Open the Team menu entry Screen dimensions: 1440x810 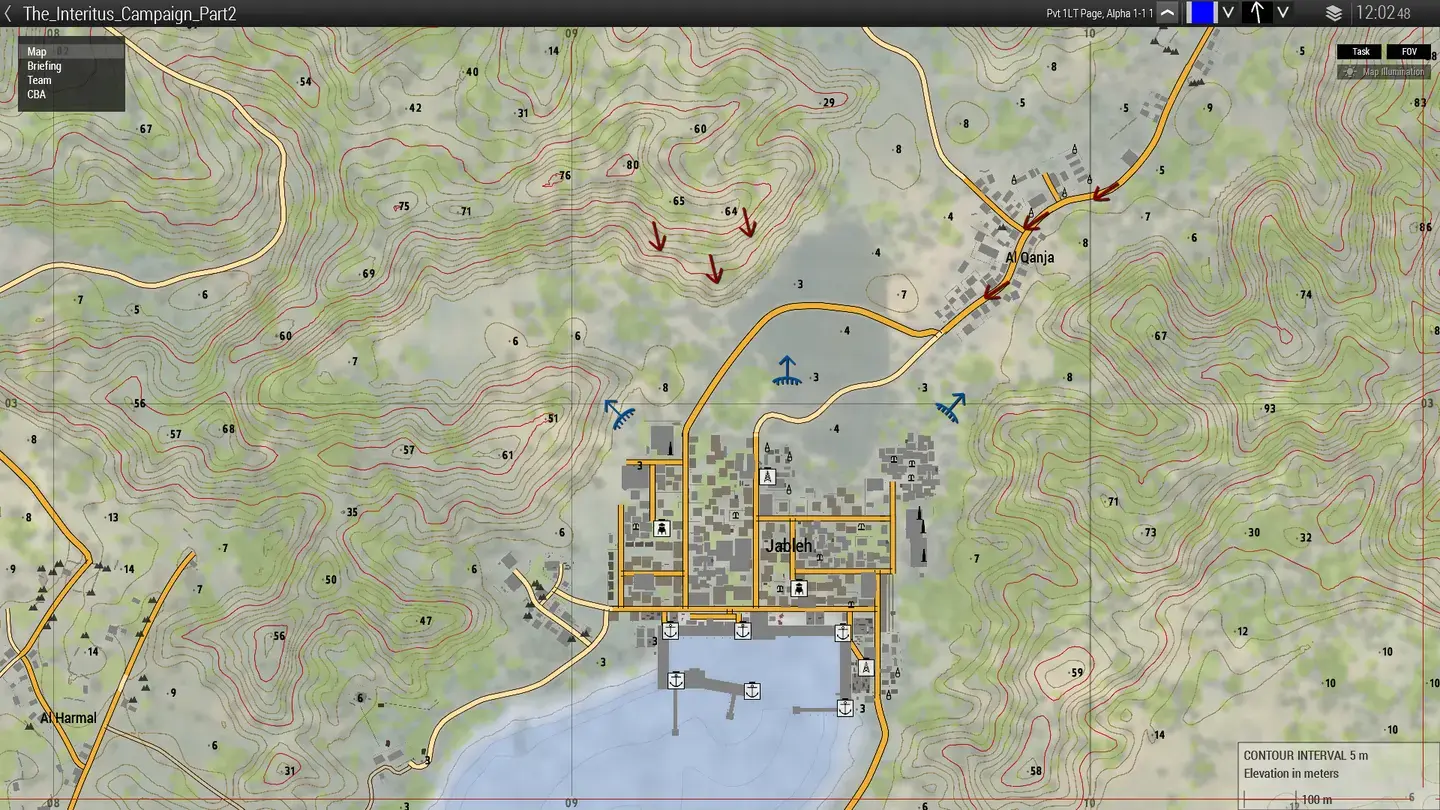[38, 80]
